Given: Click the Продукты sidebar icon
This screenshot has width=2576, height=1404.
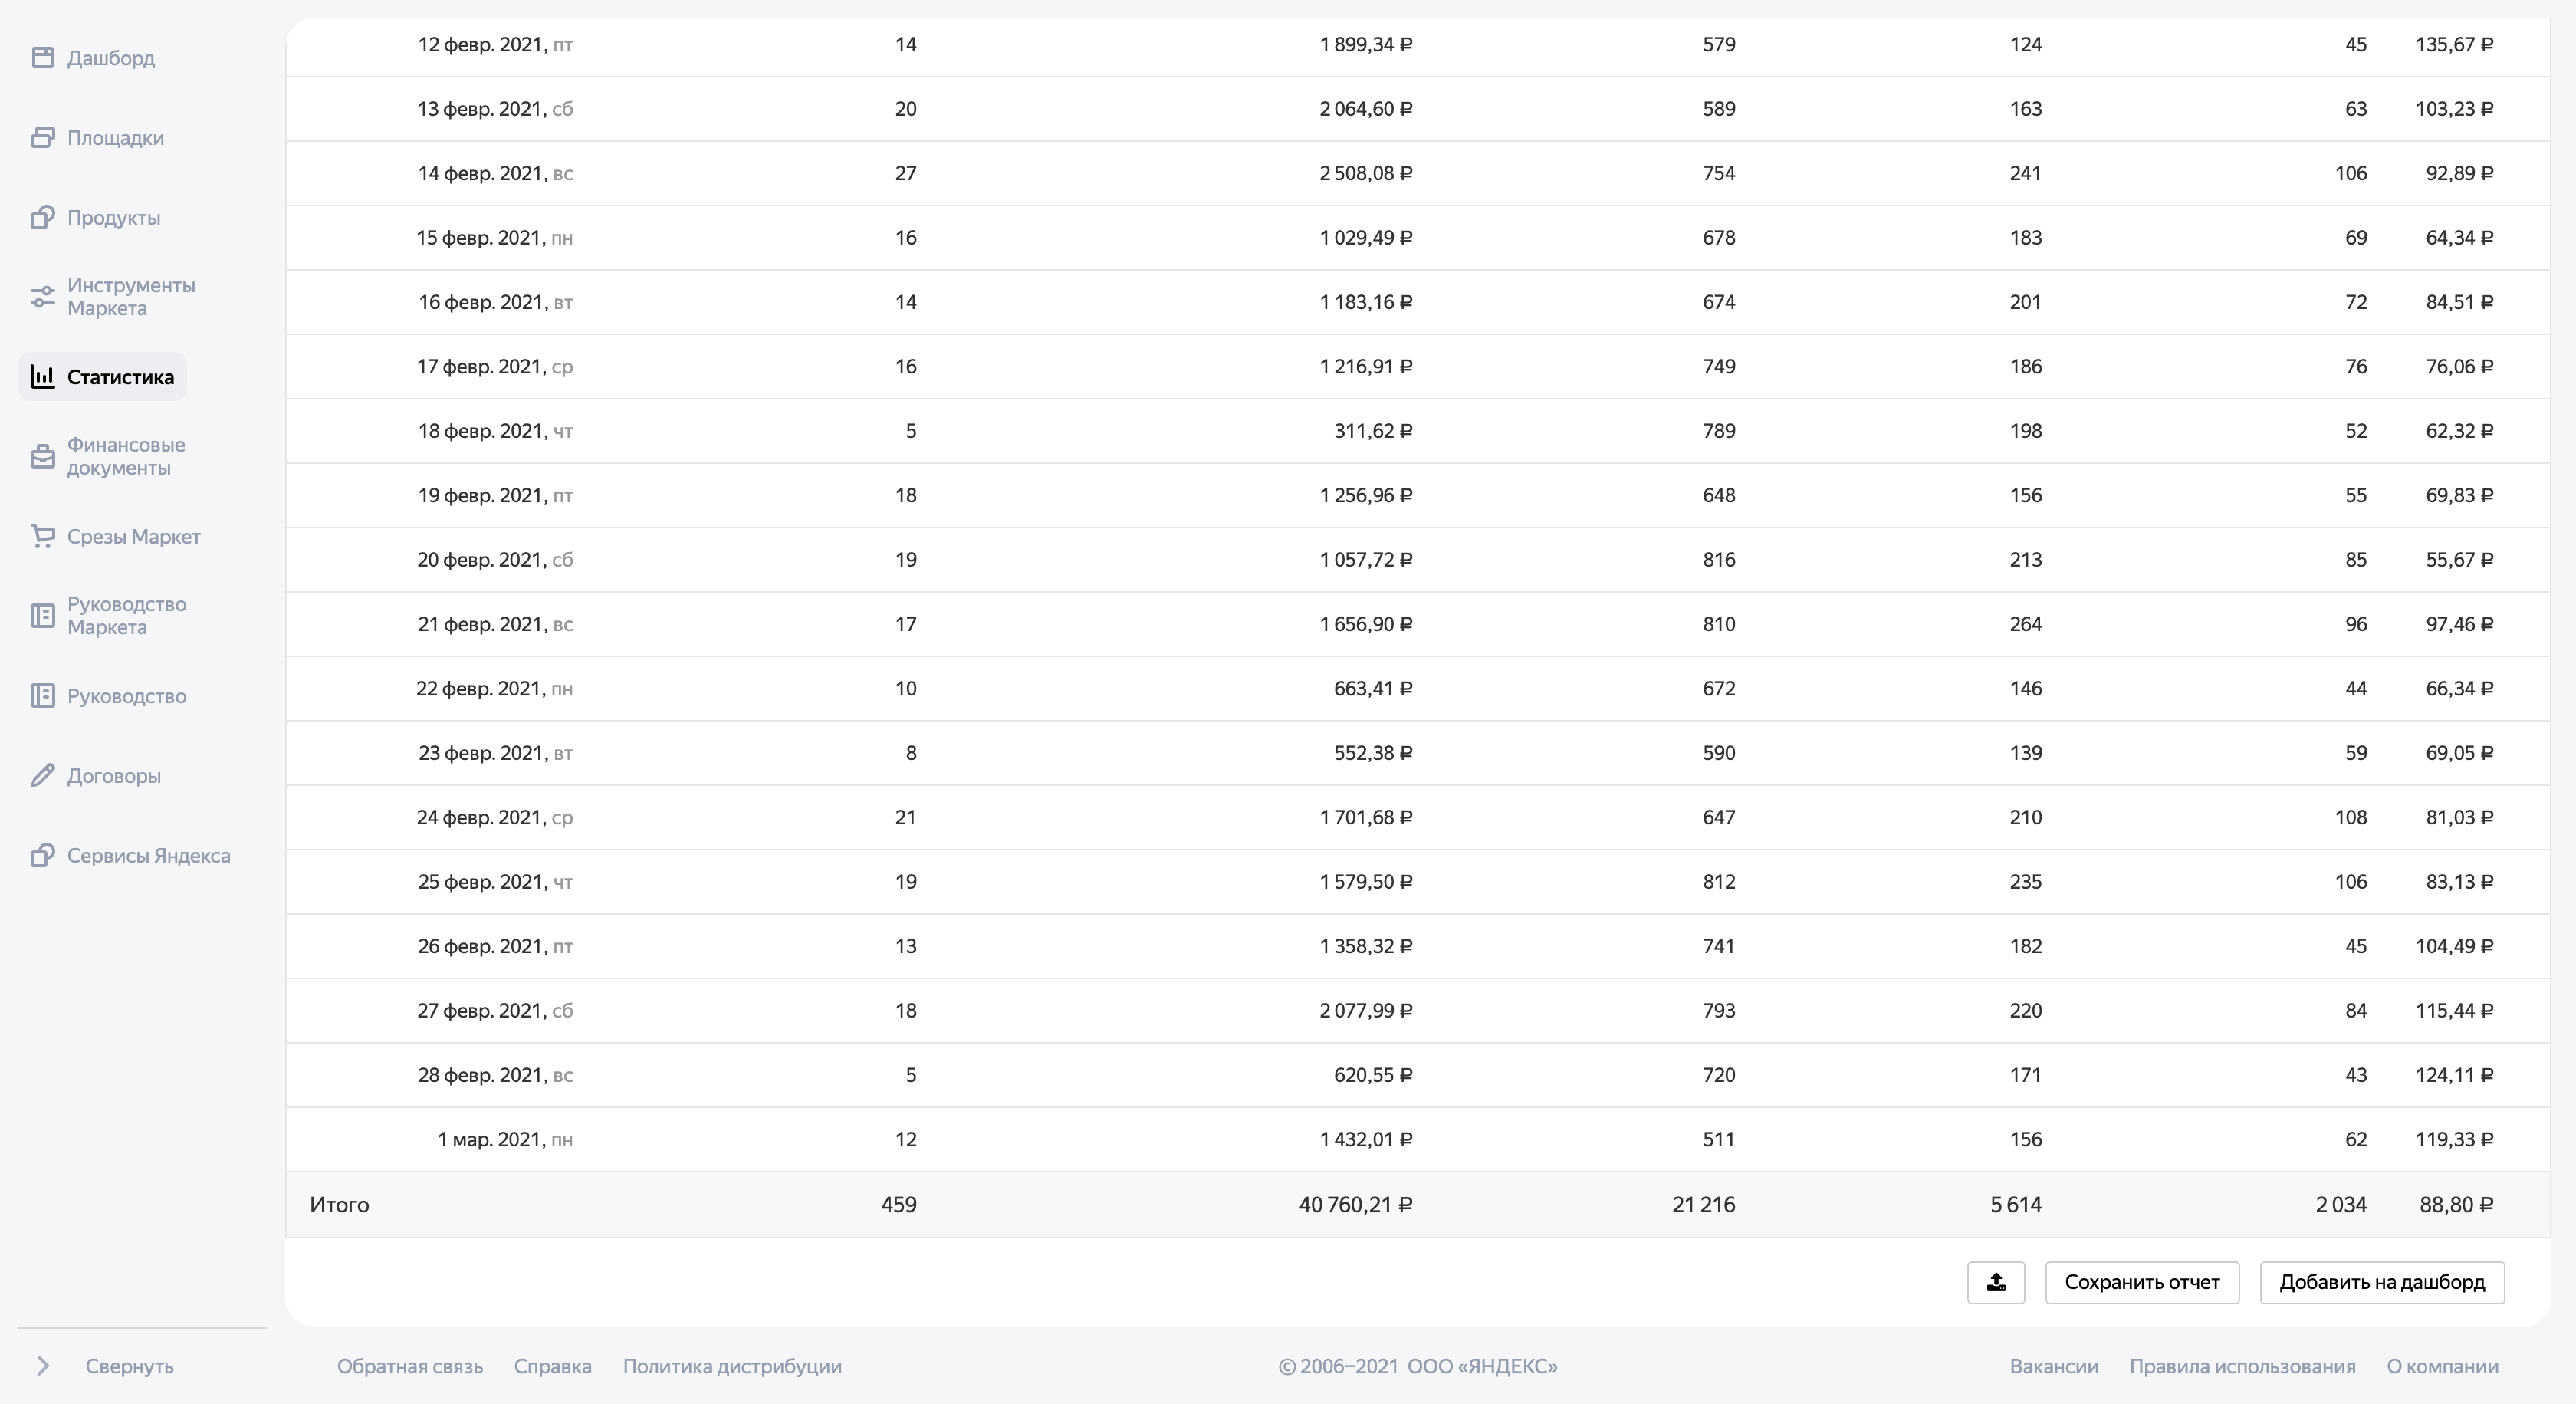Looking at the screenshot, I should click(42, 218).
